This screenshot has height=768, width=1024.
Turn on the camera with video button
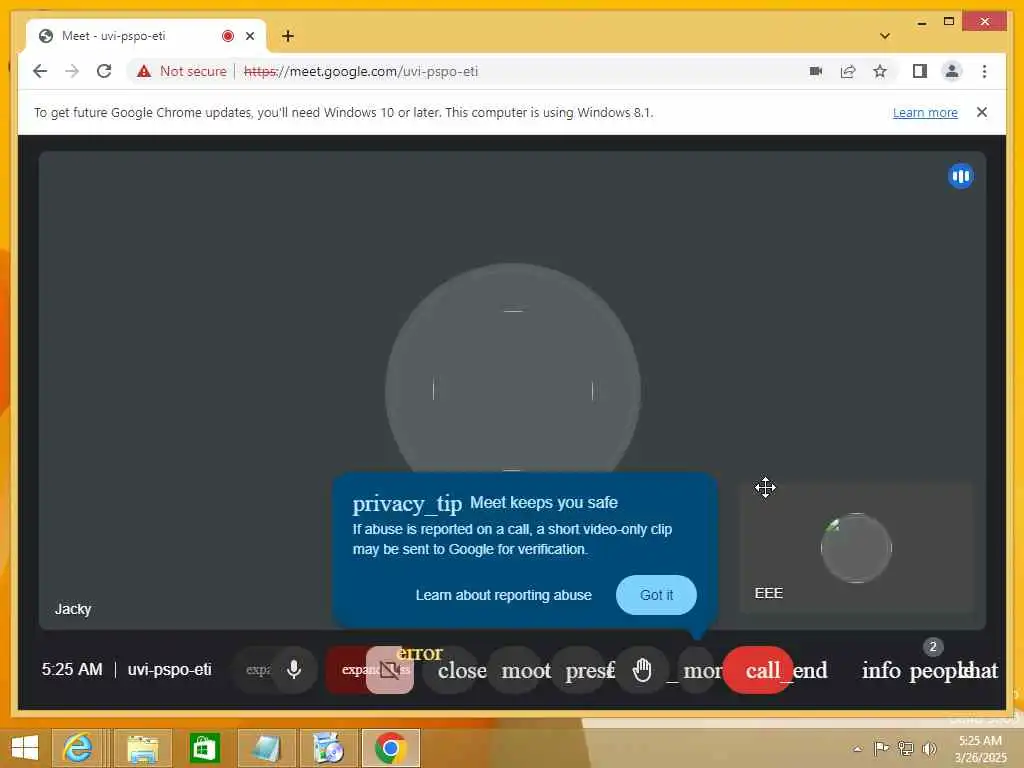tap(390, 670)
